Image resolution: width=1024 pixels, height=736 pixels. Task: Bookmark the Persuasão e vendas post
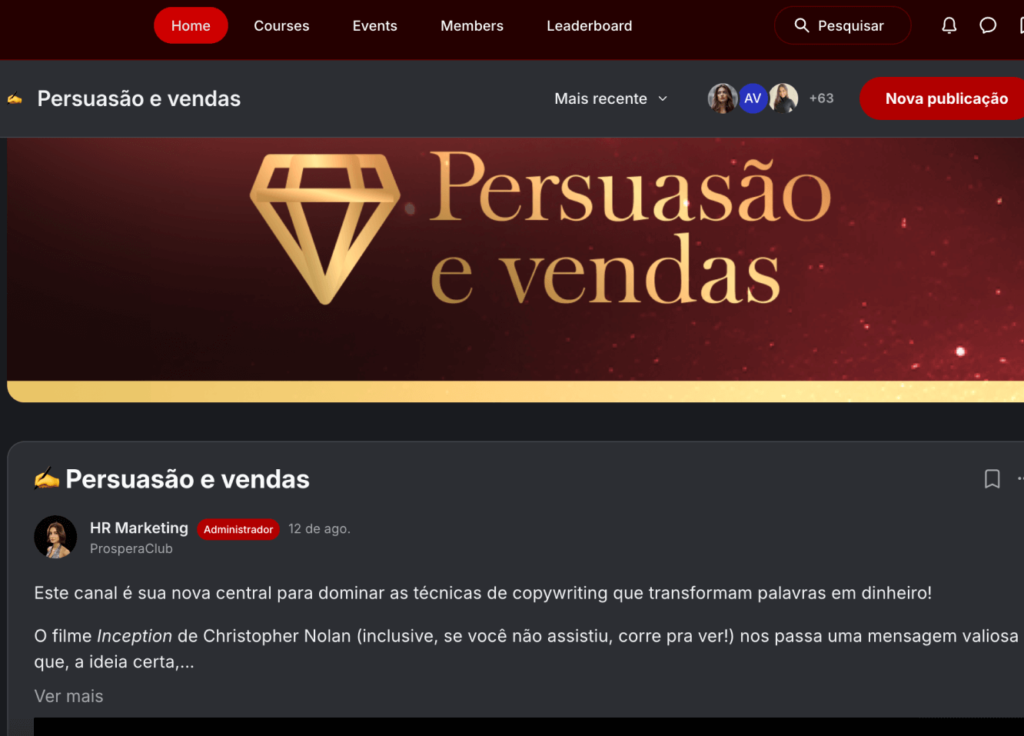[992, 479]
